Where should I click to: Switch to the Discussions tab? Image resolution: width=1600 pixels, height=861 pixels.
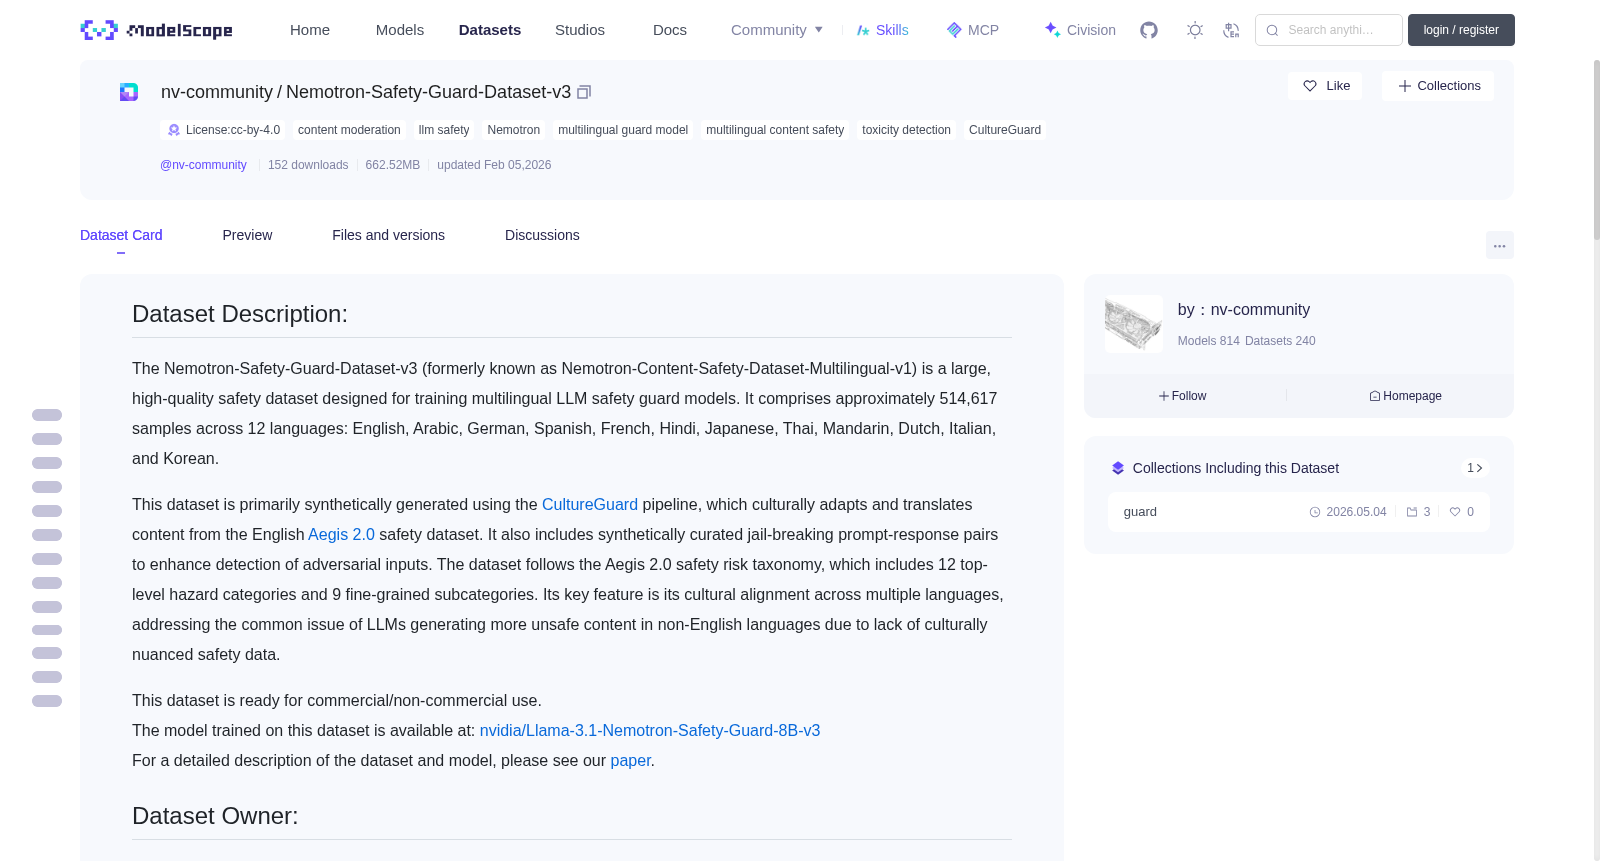tap(542, 235)
